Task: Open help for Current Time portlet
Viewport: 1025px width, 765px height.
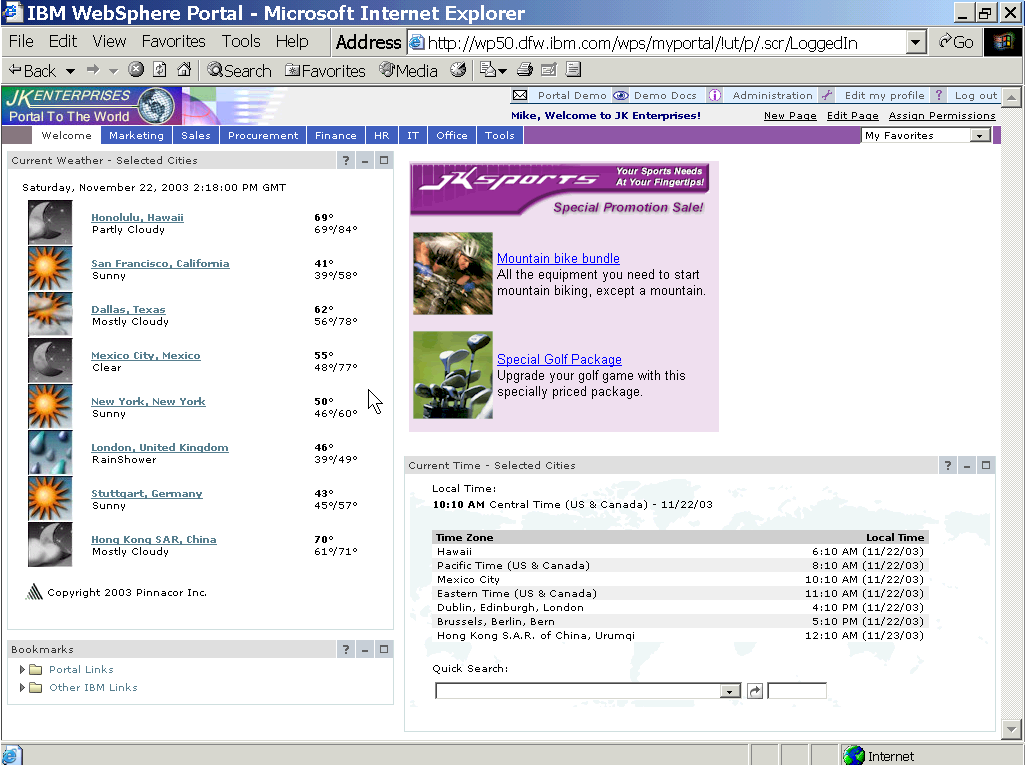Action: pyautogui.click(x=948, y=466)
